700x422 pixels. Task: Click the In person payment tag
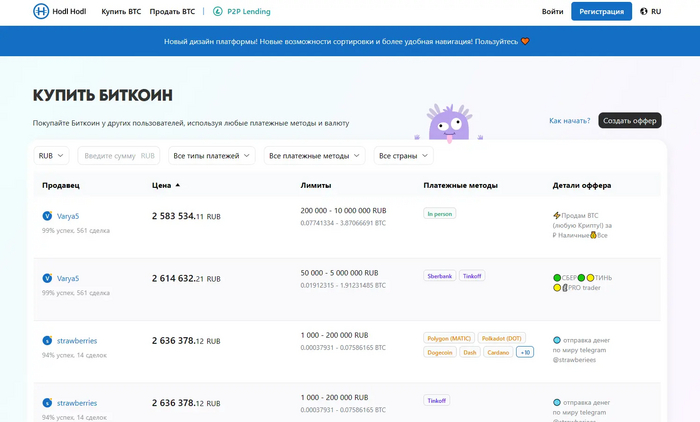tap(440, 213)
